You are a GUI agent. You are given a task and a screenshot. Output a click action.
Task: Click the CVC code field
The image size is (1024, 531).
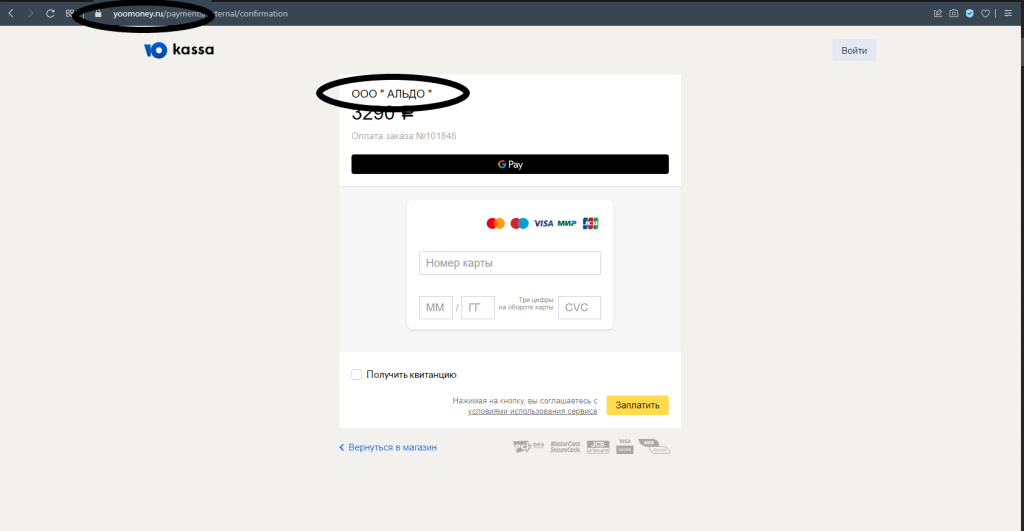click(579, 308)
